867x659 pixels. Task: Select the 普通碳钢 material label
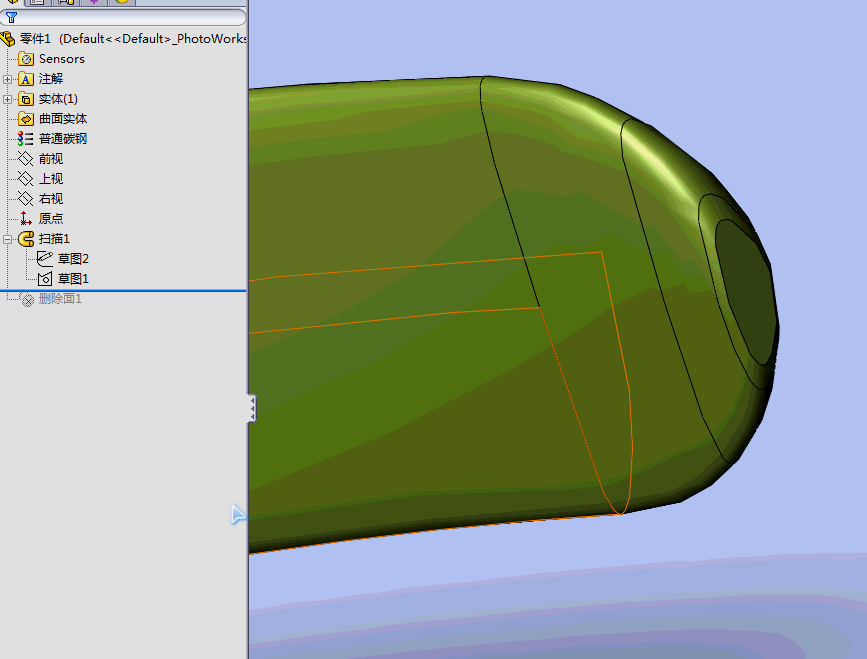tap(63, 139)
